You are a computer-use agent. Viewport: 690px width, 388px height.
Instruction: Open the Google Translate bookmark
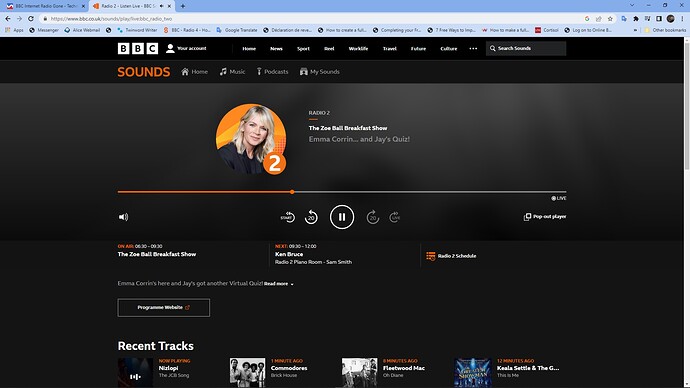(x=237, y=30)
